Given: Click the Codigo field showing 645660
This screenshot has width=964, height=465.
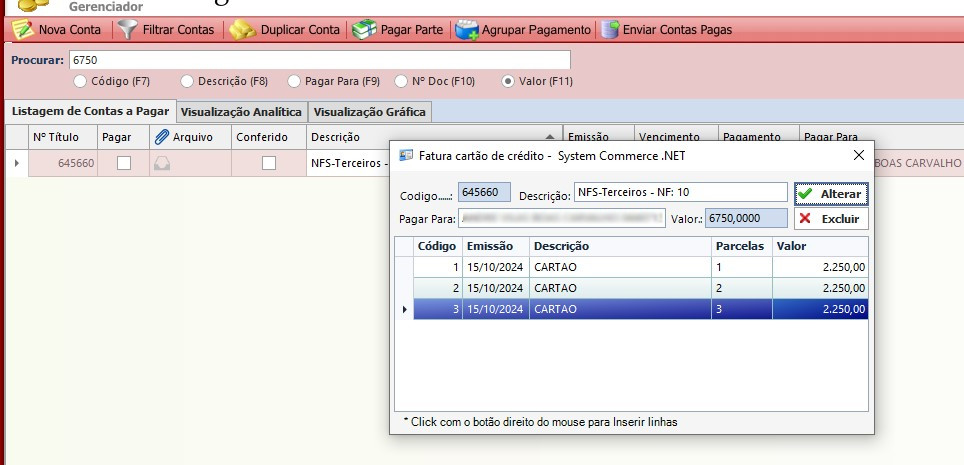Looking at the screenshot, I should coord(484,193).
